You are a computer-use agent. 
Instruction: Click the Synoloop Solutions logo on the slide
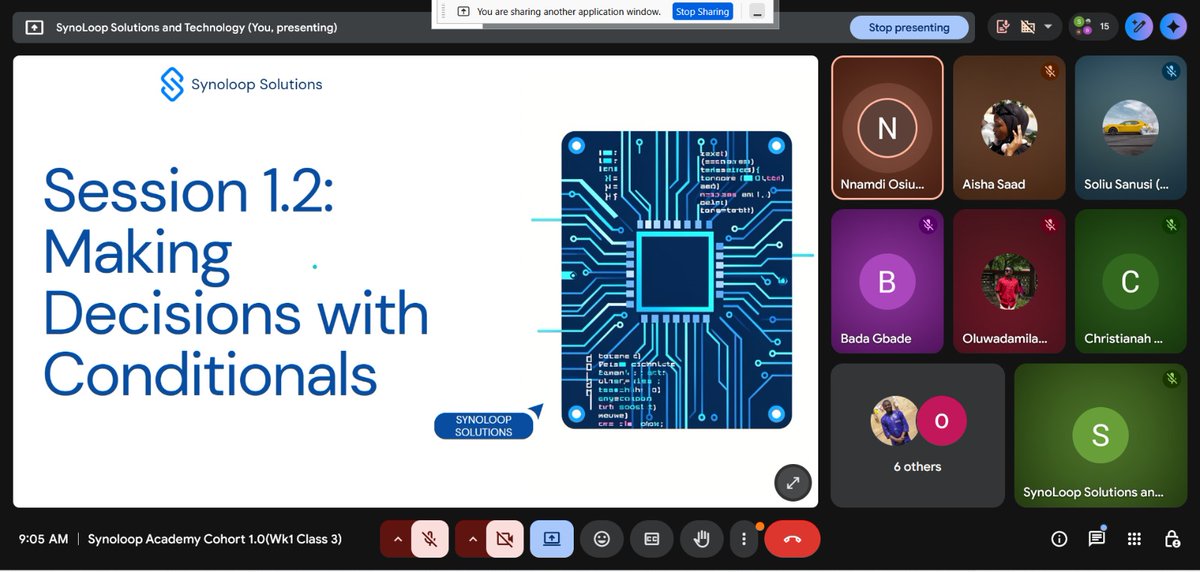(241, 84)
